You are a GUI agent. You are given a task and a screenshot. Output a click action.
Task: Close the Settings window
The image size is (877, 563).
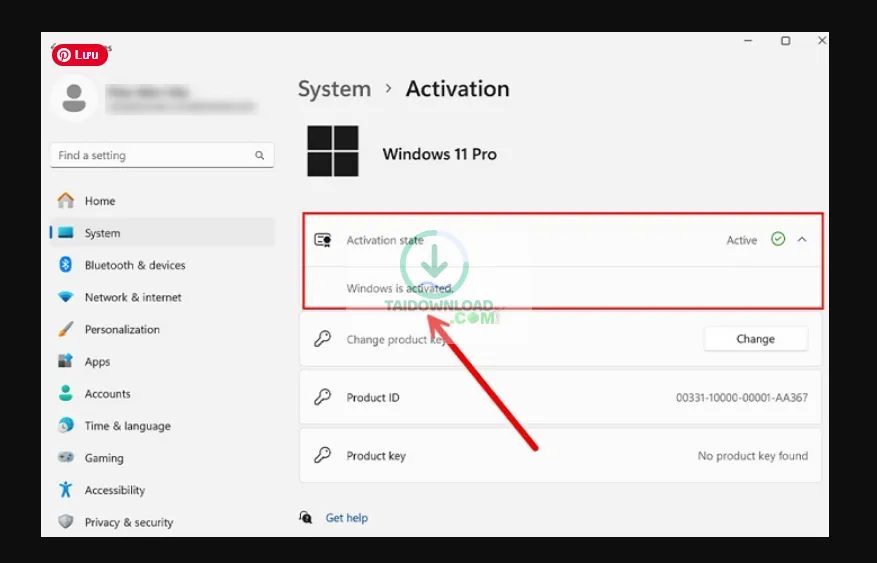tap(822, 41)
